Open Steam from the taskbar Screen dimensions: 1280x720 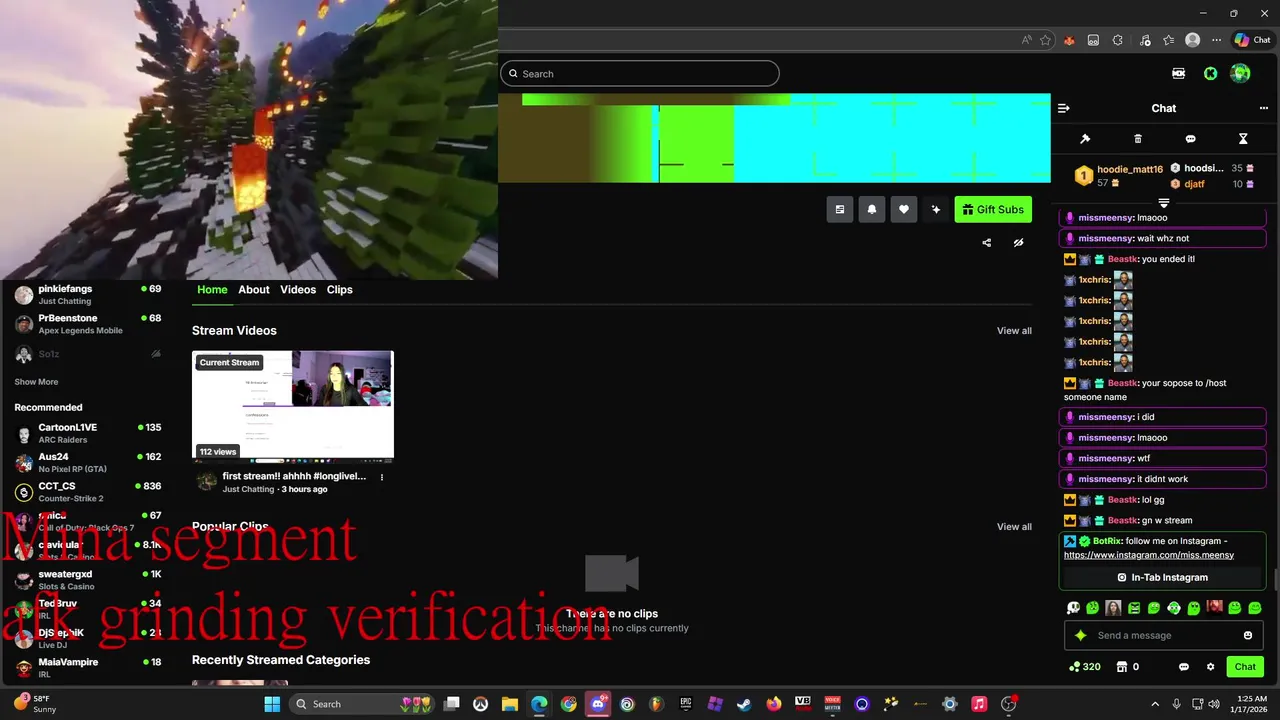744,704
